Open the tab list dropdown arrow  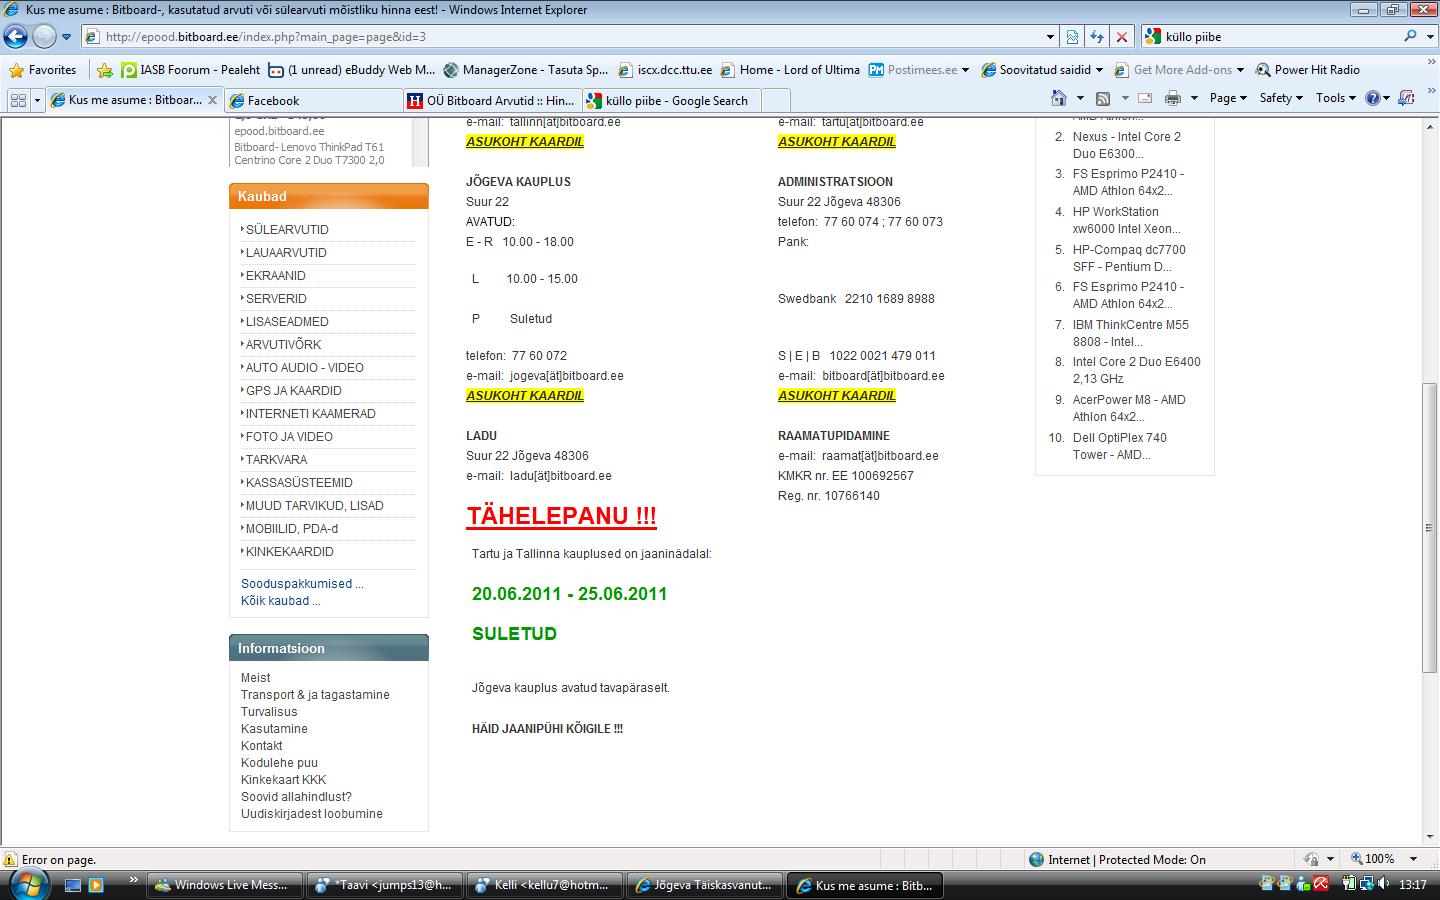(x=37, y=100)
